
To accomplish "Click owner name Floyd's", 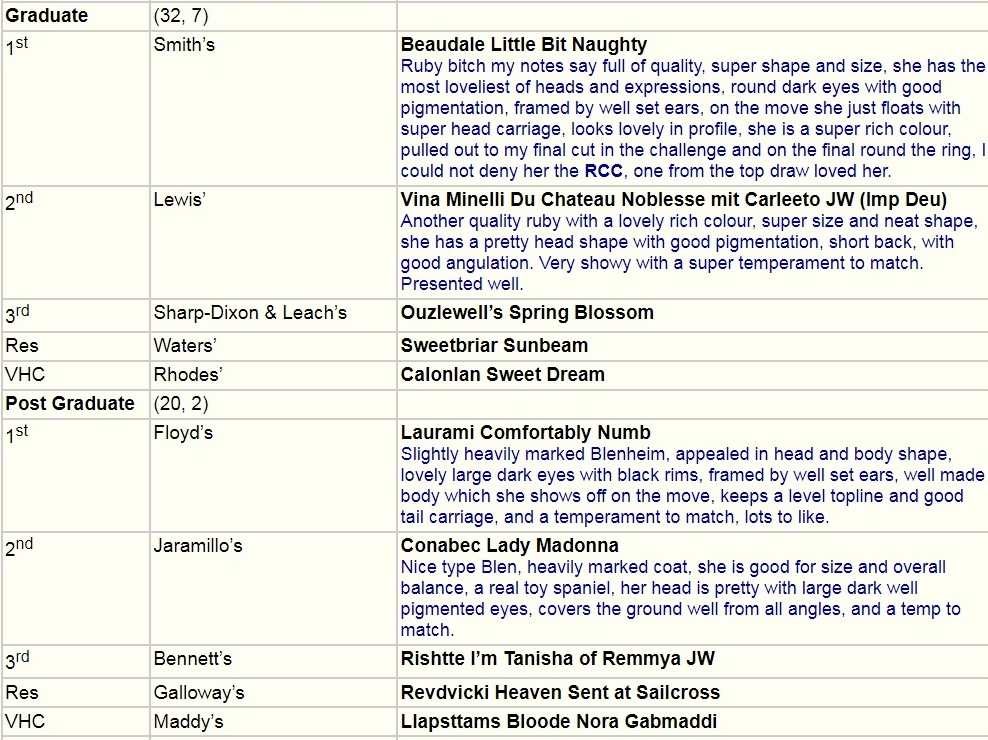I will pos(183,433).
